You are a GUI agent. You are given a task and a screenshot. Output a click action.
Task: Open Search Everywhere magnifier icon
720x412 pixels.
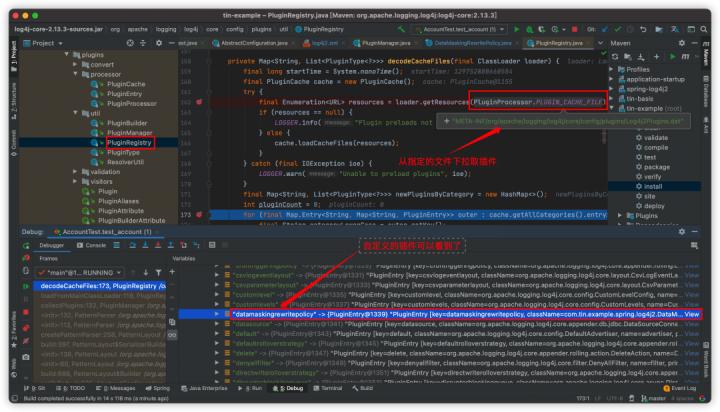[703, 29]
